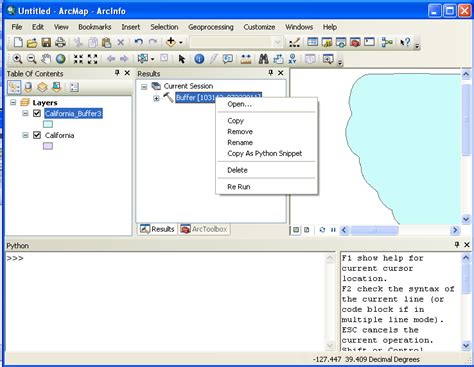Screen dimensions: 474x367
Task: Show the Python window toolbar icon
Action: point(369,42)
